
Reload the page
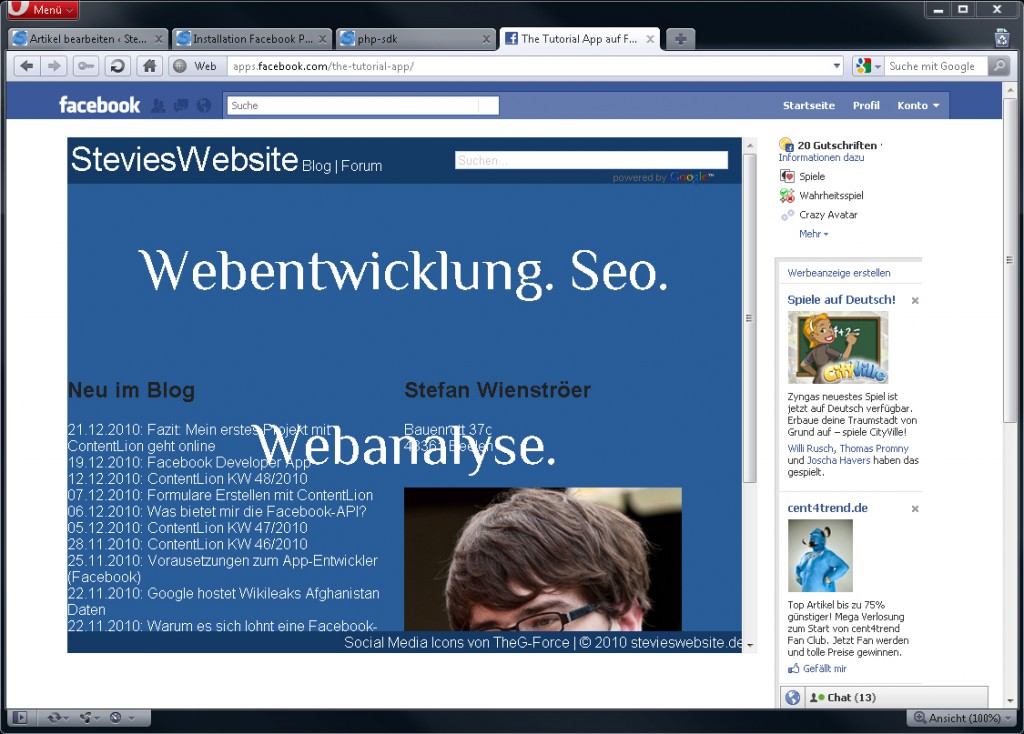[118, 66]
